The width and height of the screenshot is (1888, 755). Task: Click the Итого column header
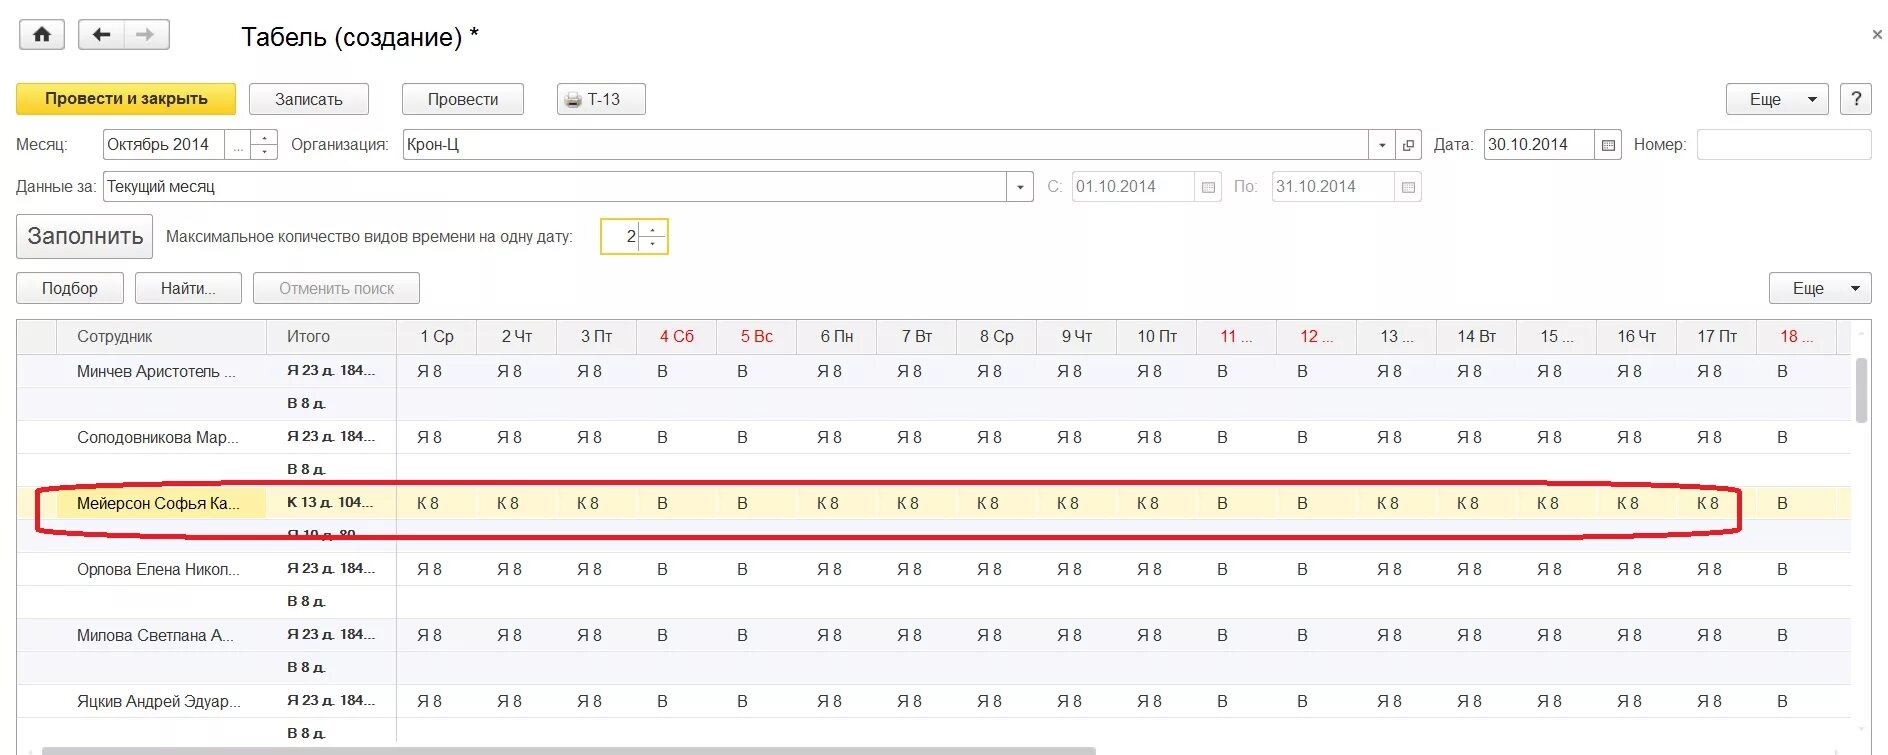(331, 337)
